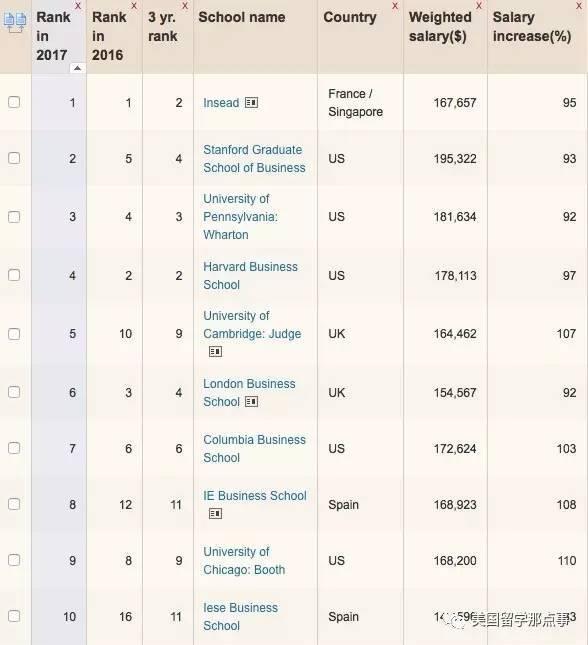This screenshot has width=588, height=645.
Task: Check the box for Harvard Business School row
Action: tap(14, 275)
